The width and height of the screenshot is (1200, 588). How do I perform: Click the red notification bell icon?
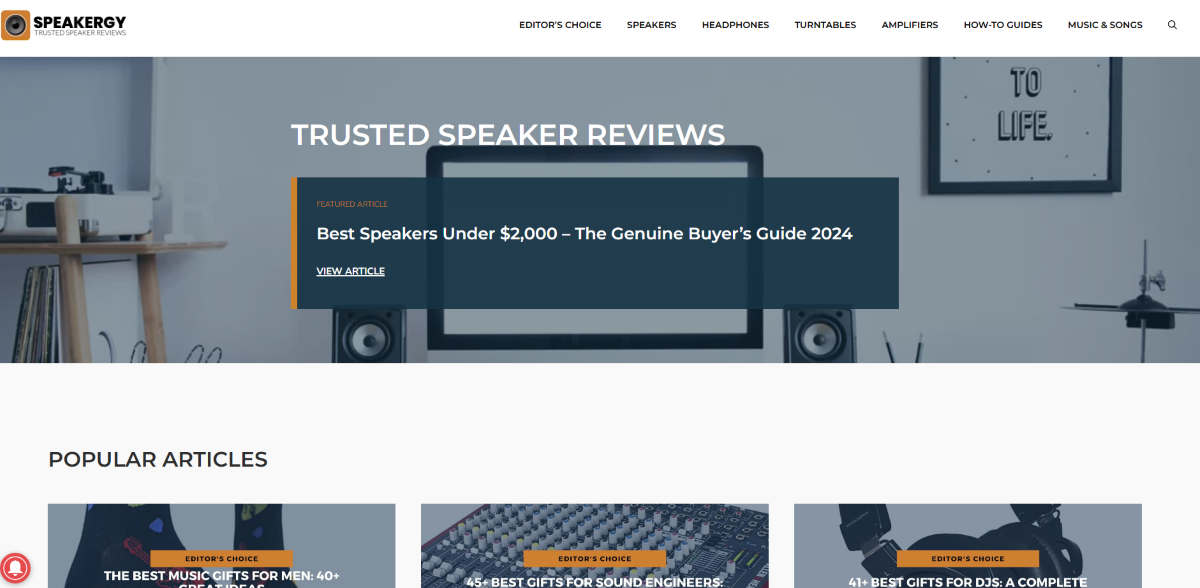coord(16,570)
